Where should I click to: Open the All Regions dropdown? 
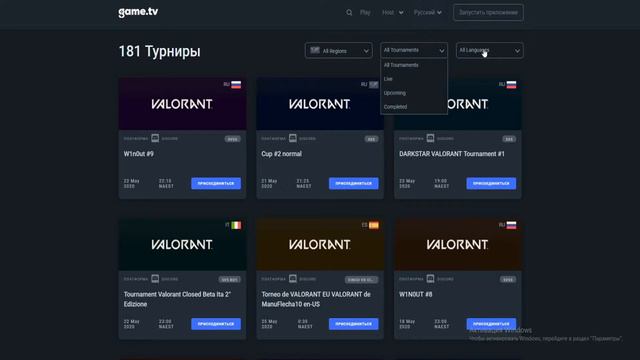[x=338, y=51]
